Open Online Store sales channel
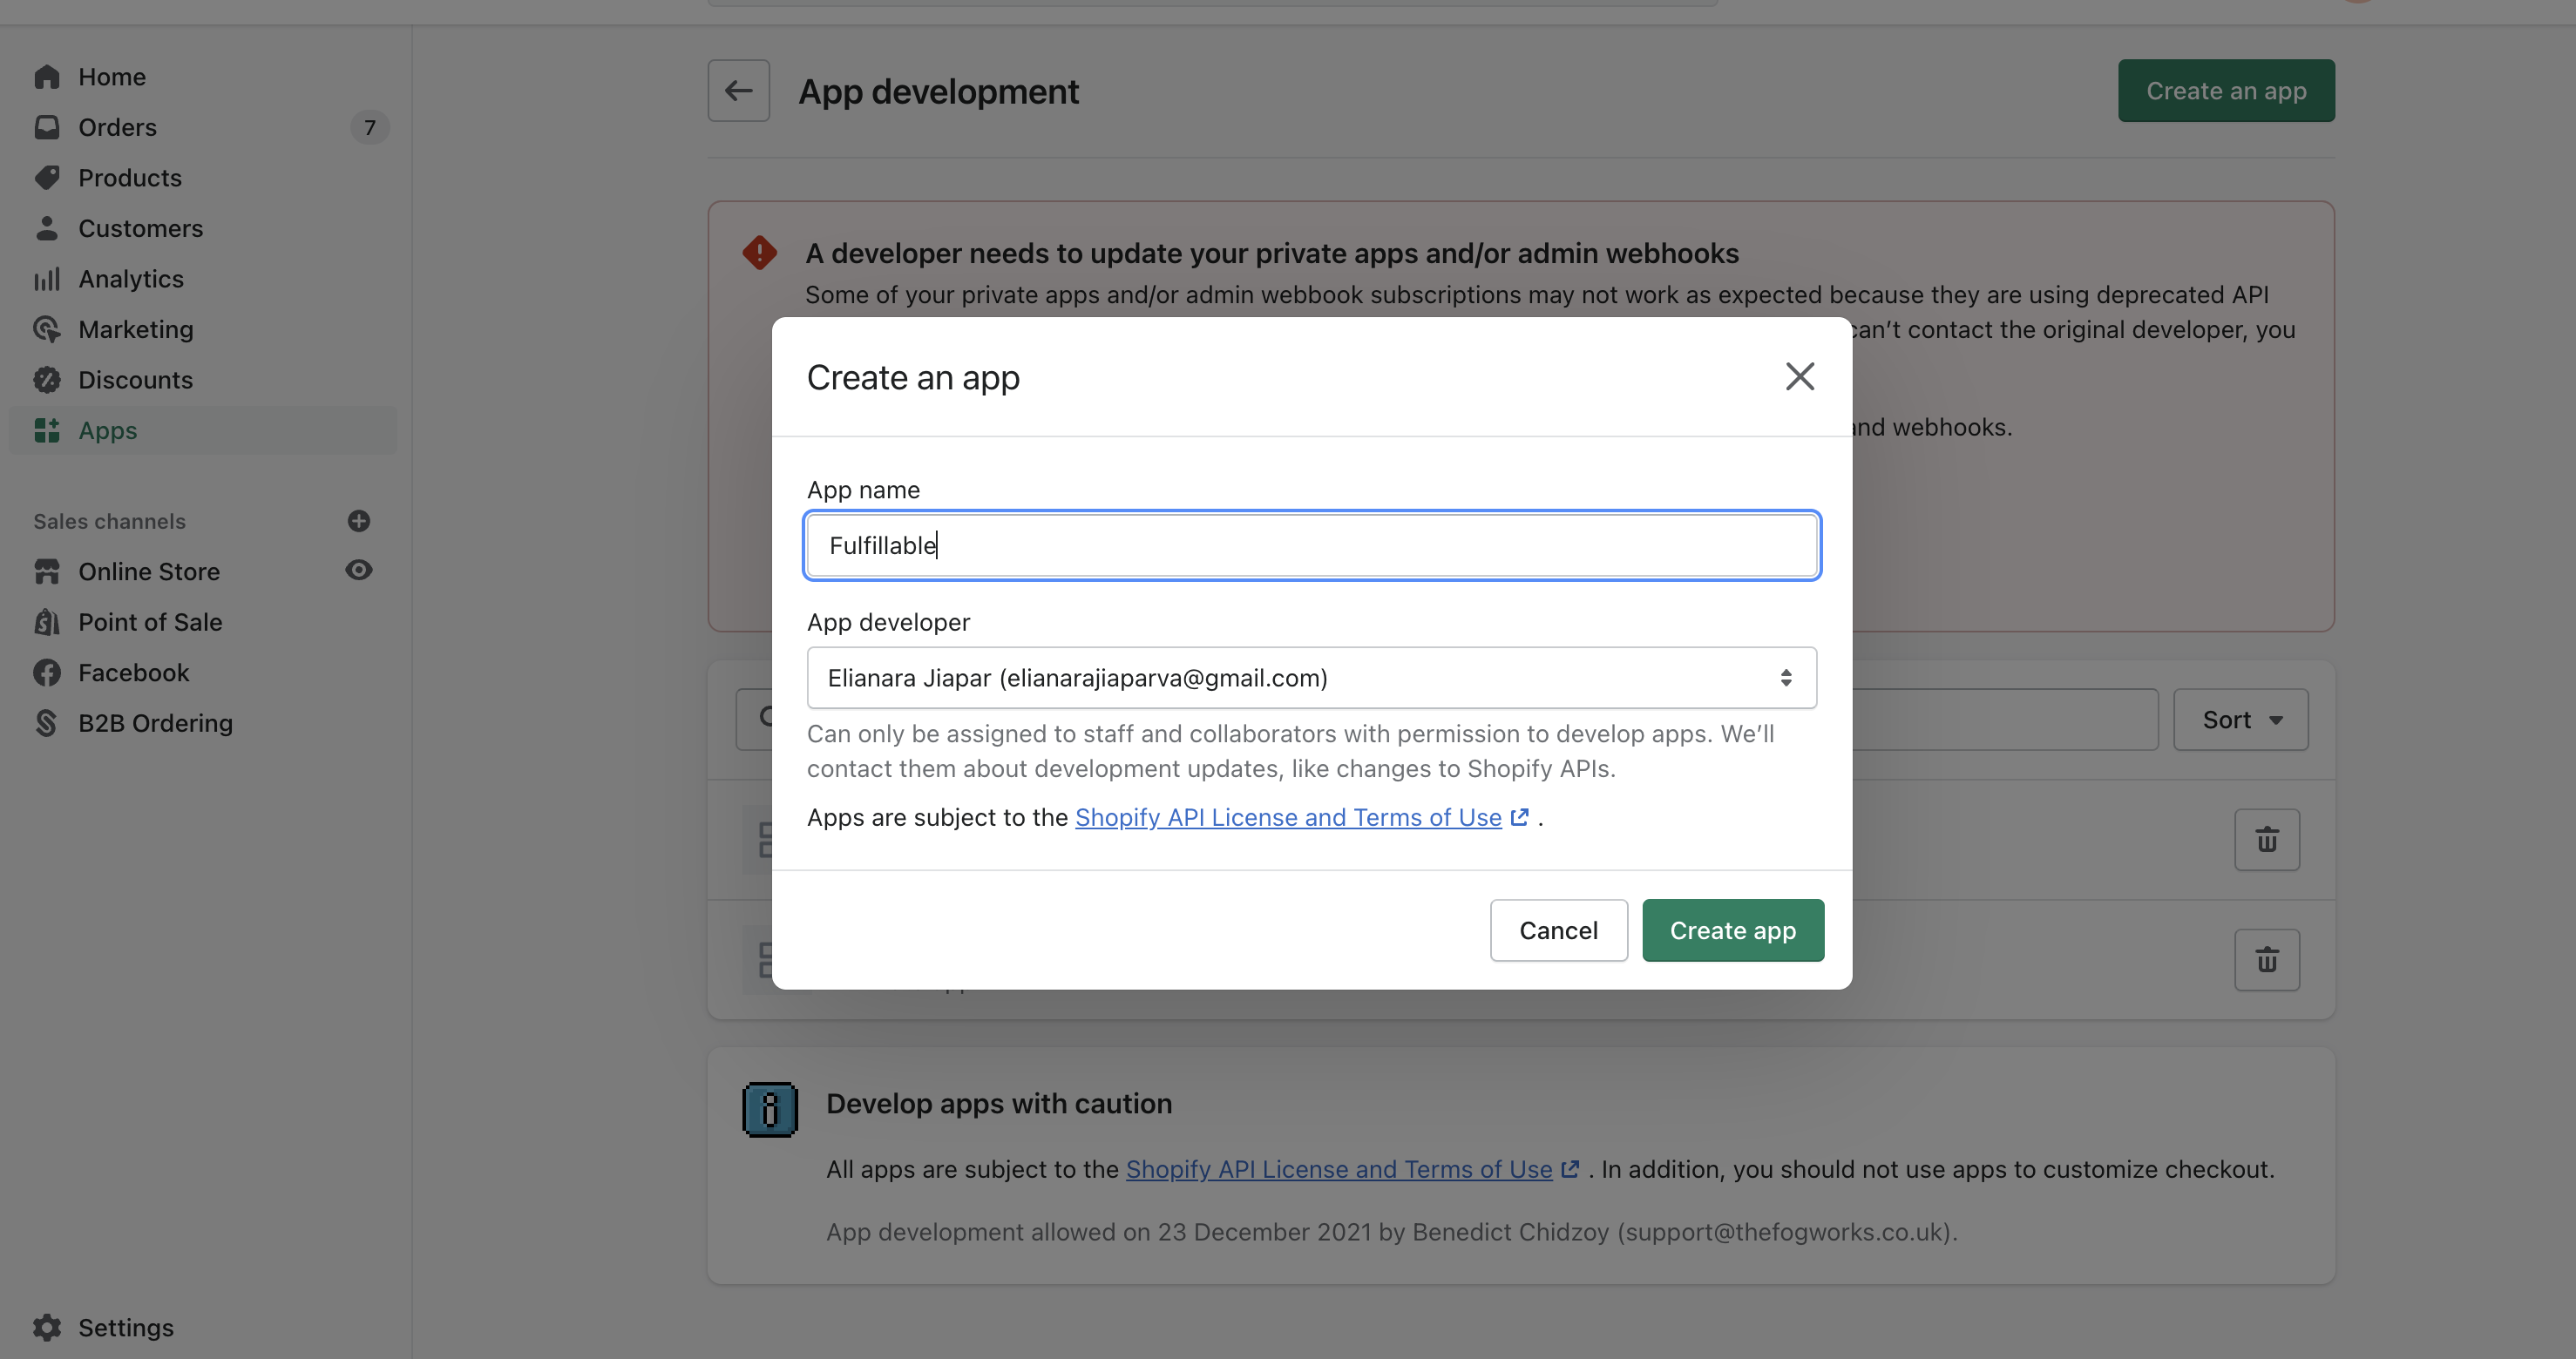The image size is (2576, 1359). 149,571
